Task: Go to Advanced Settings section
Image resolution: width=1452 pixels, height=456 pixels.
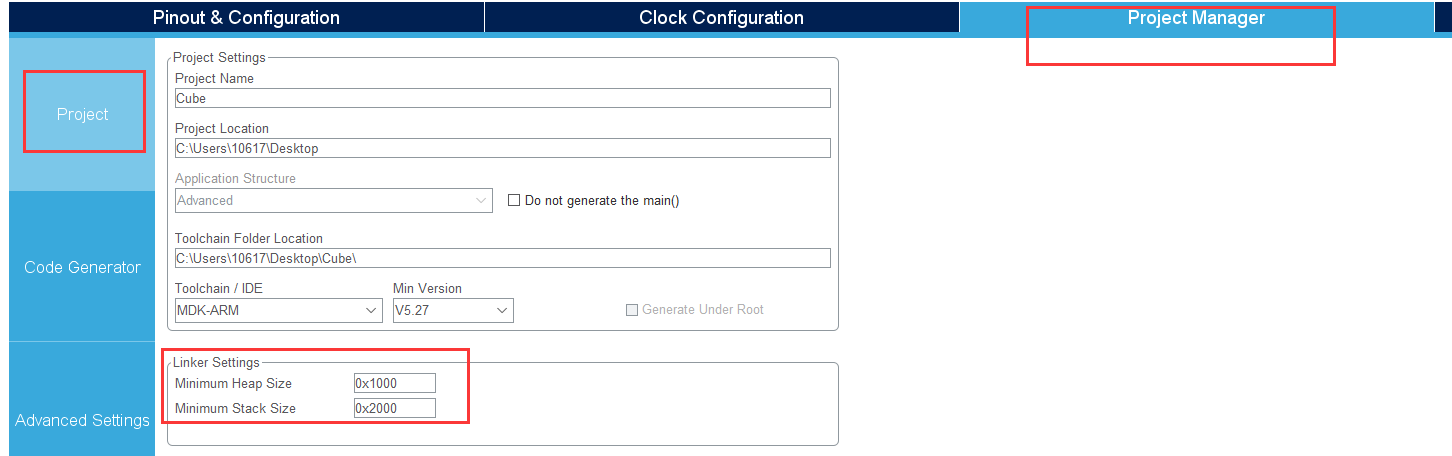Action: [82, 420]
